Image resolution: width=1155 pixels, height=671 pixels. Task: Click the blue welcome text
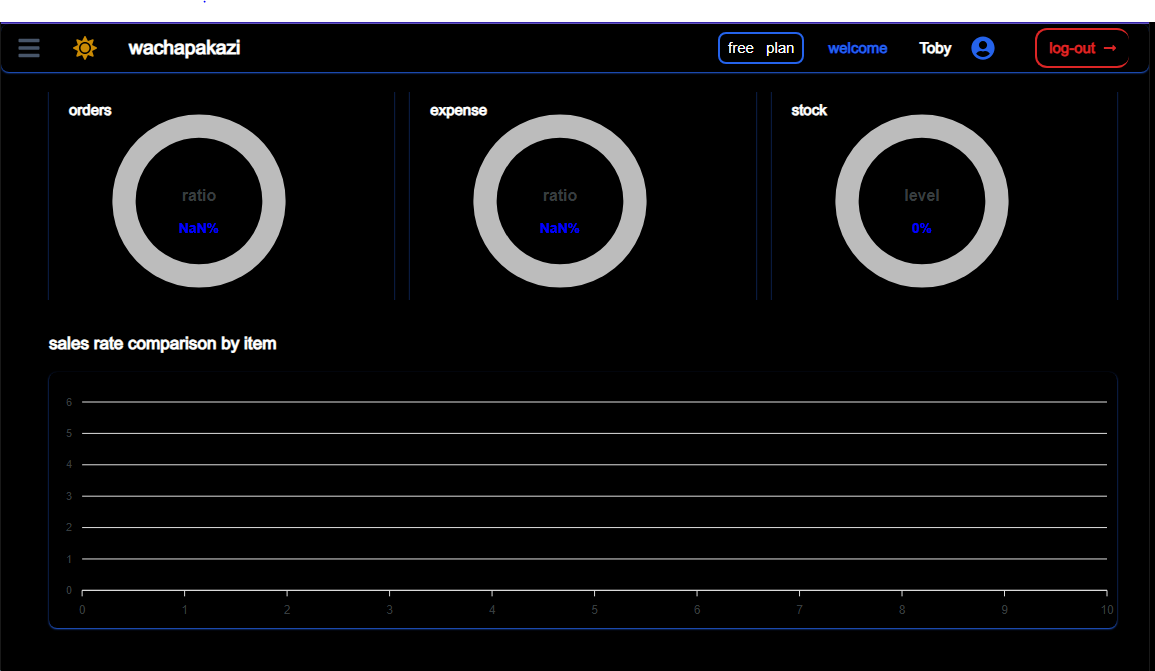(x=857, y=48)
